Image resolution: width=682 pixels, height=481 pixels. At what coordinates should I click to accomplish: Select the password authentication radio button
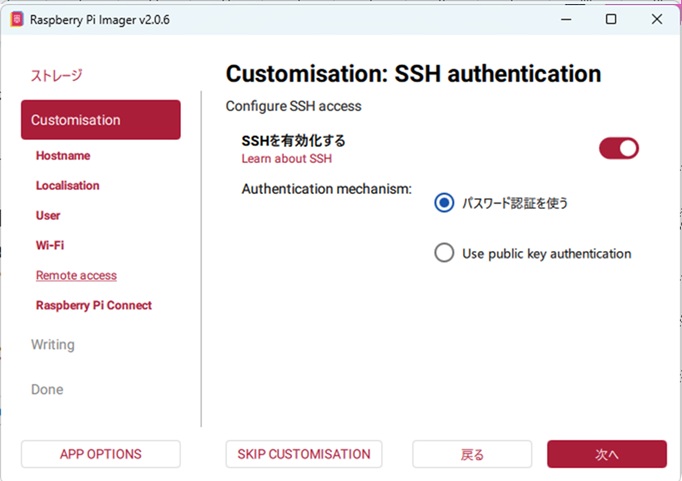point(445,203)
